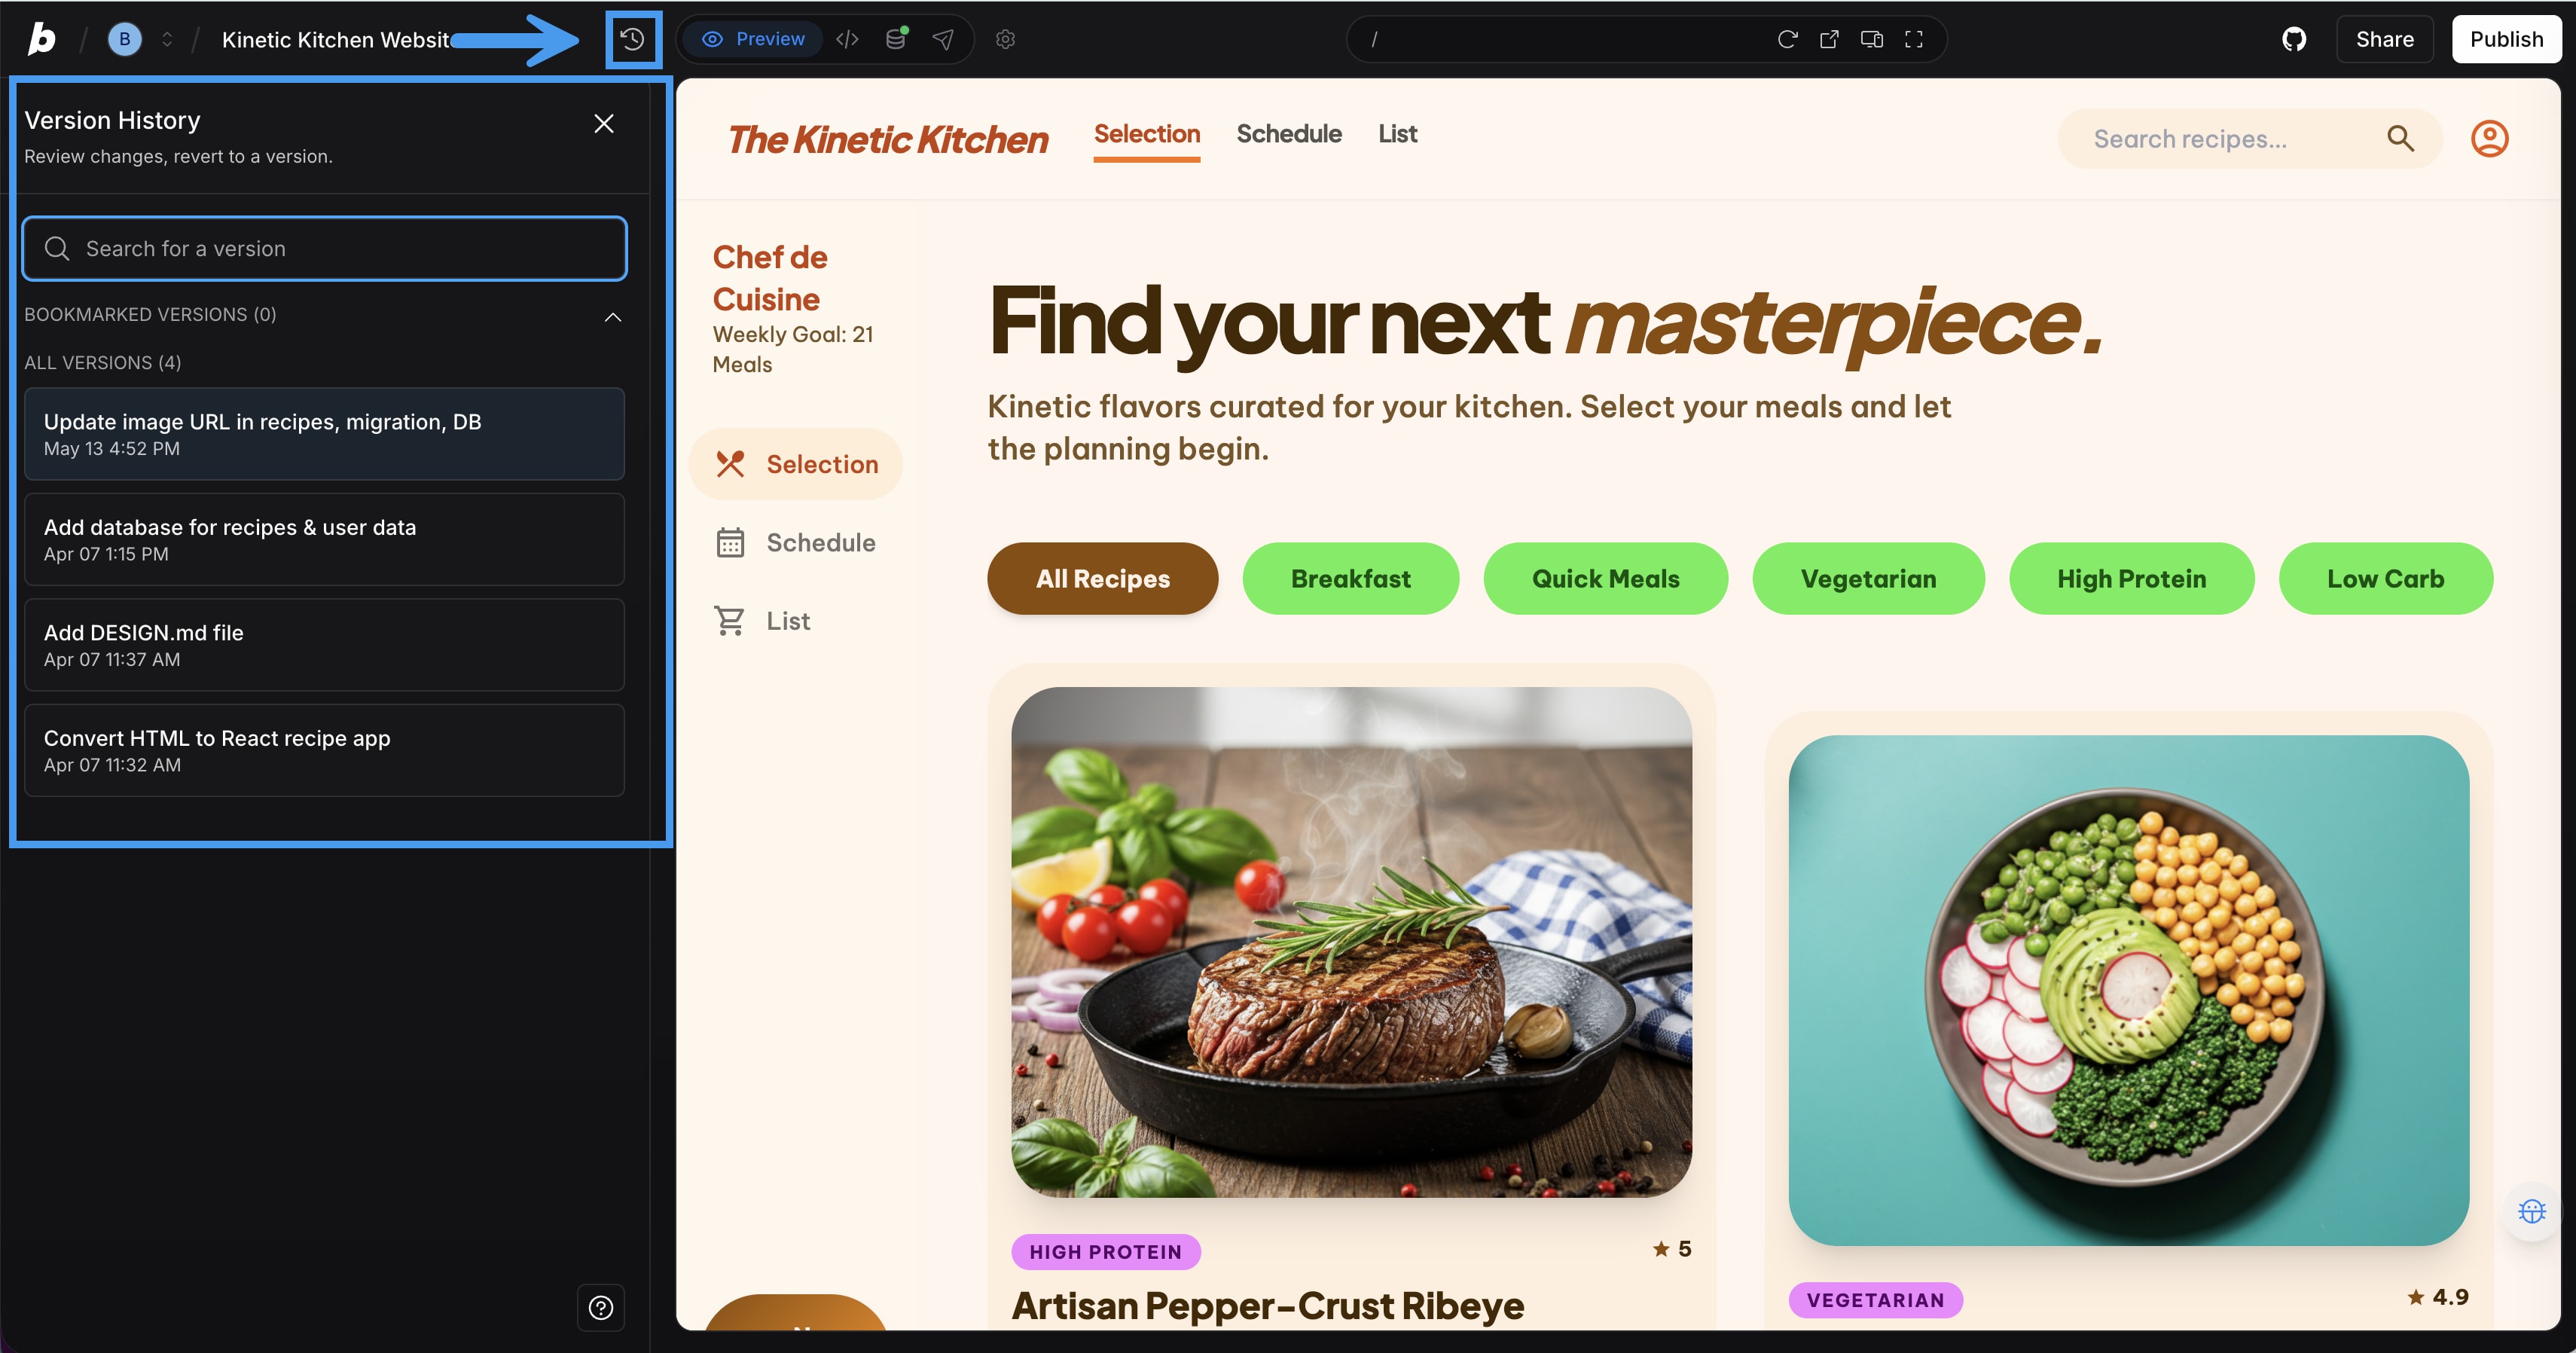Switch to the code view icon

tap(847, 39)
